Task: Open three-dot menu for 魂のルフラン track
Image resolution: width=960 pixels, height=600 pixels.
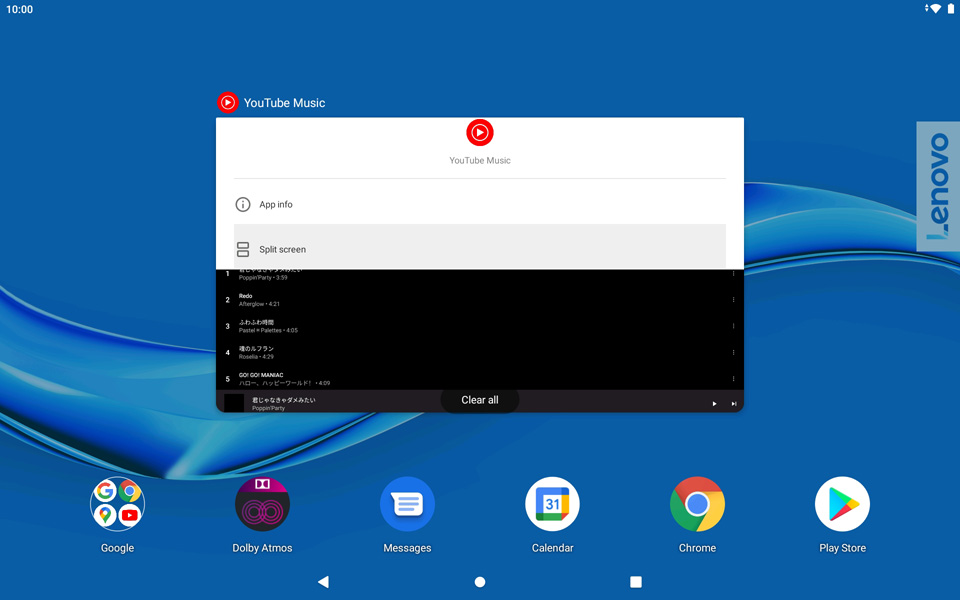Action: pyautogui.click(x=733, y=352)
